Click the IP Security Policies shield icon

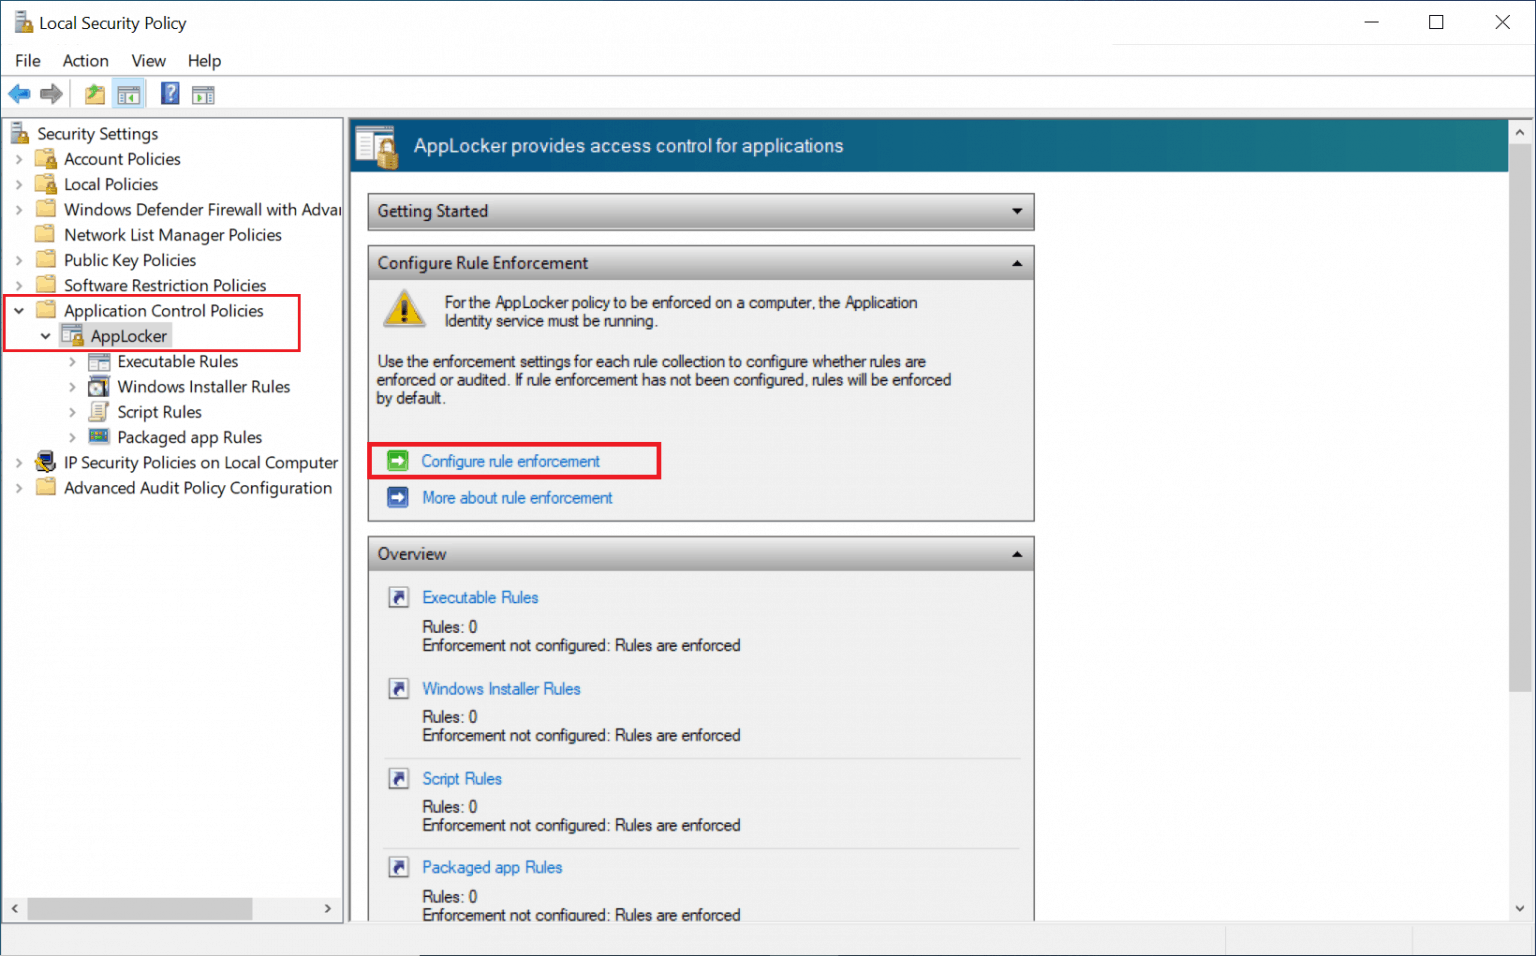pos(46,462)
